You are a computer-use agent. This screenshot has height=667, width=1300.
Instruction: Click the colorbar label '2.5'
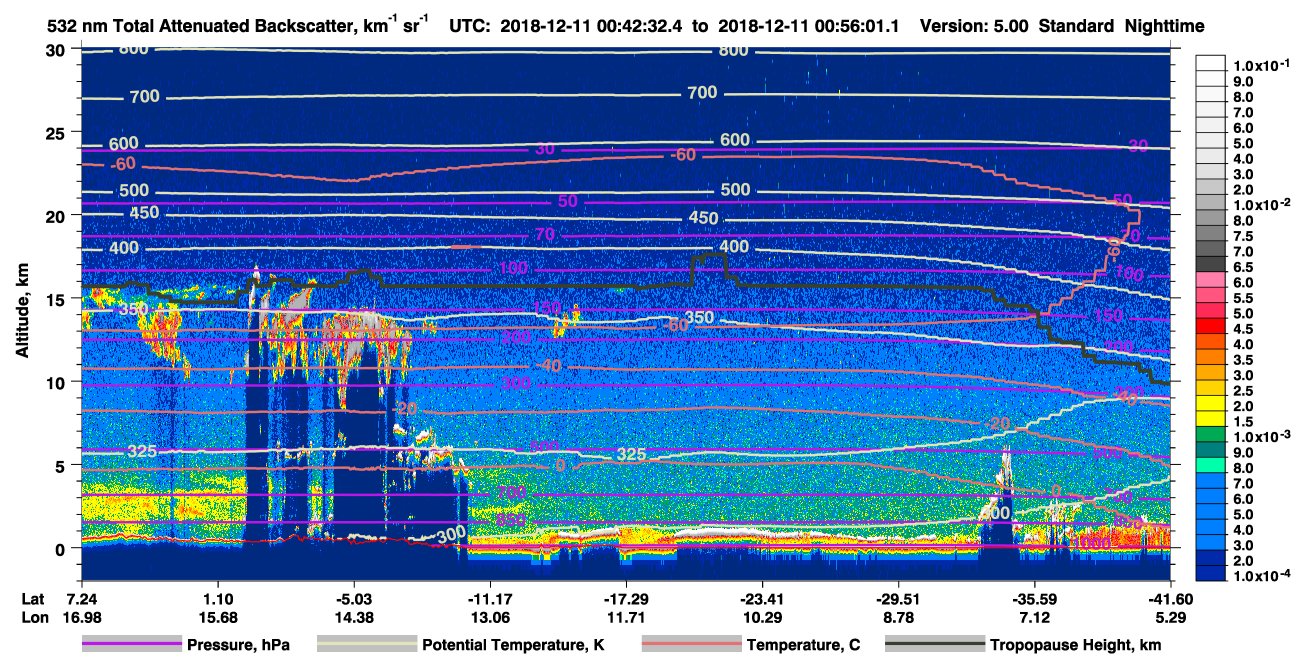(x=1243, y=392)
